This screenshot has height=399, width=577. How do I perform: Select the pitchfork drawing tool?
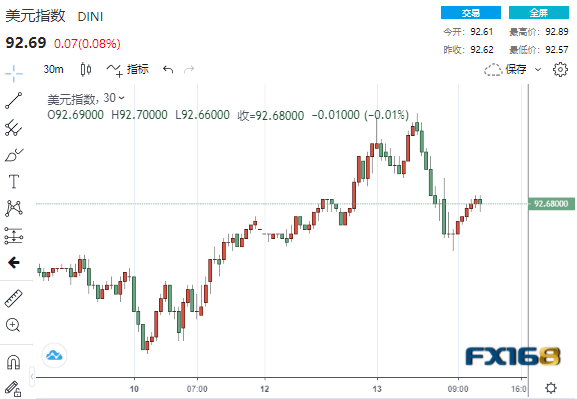point(14,128)
